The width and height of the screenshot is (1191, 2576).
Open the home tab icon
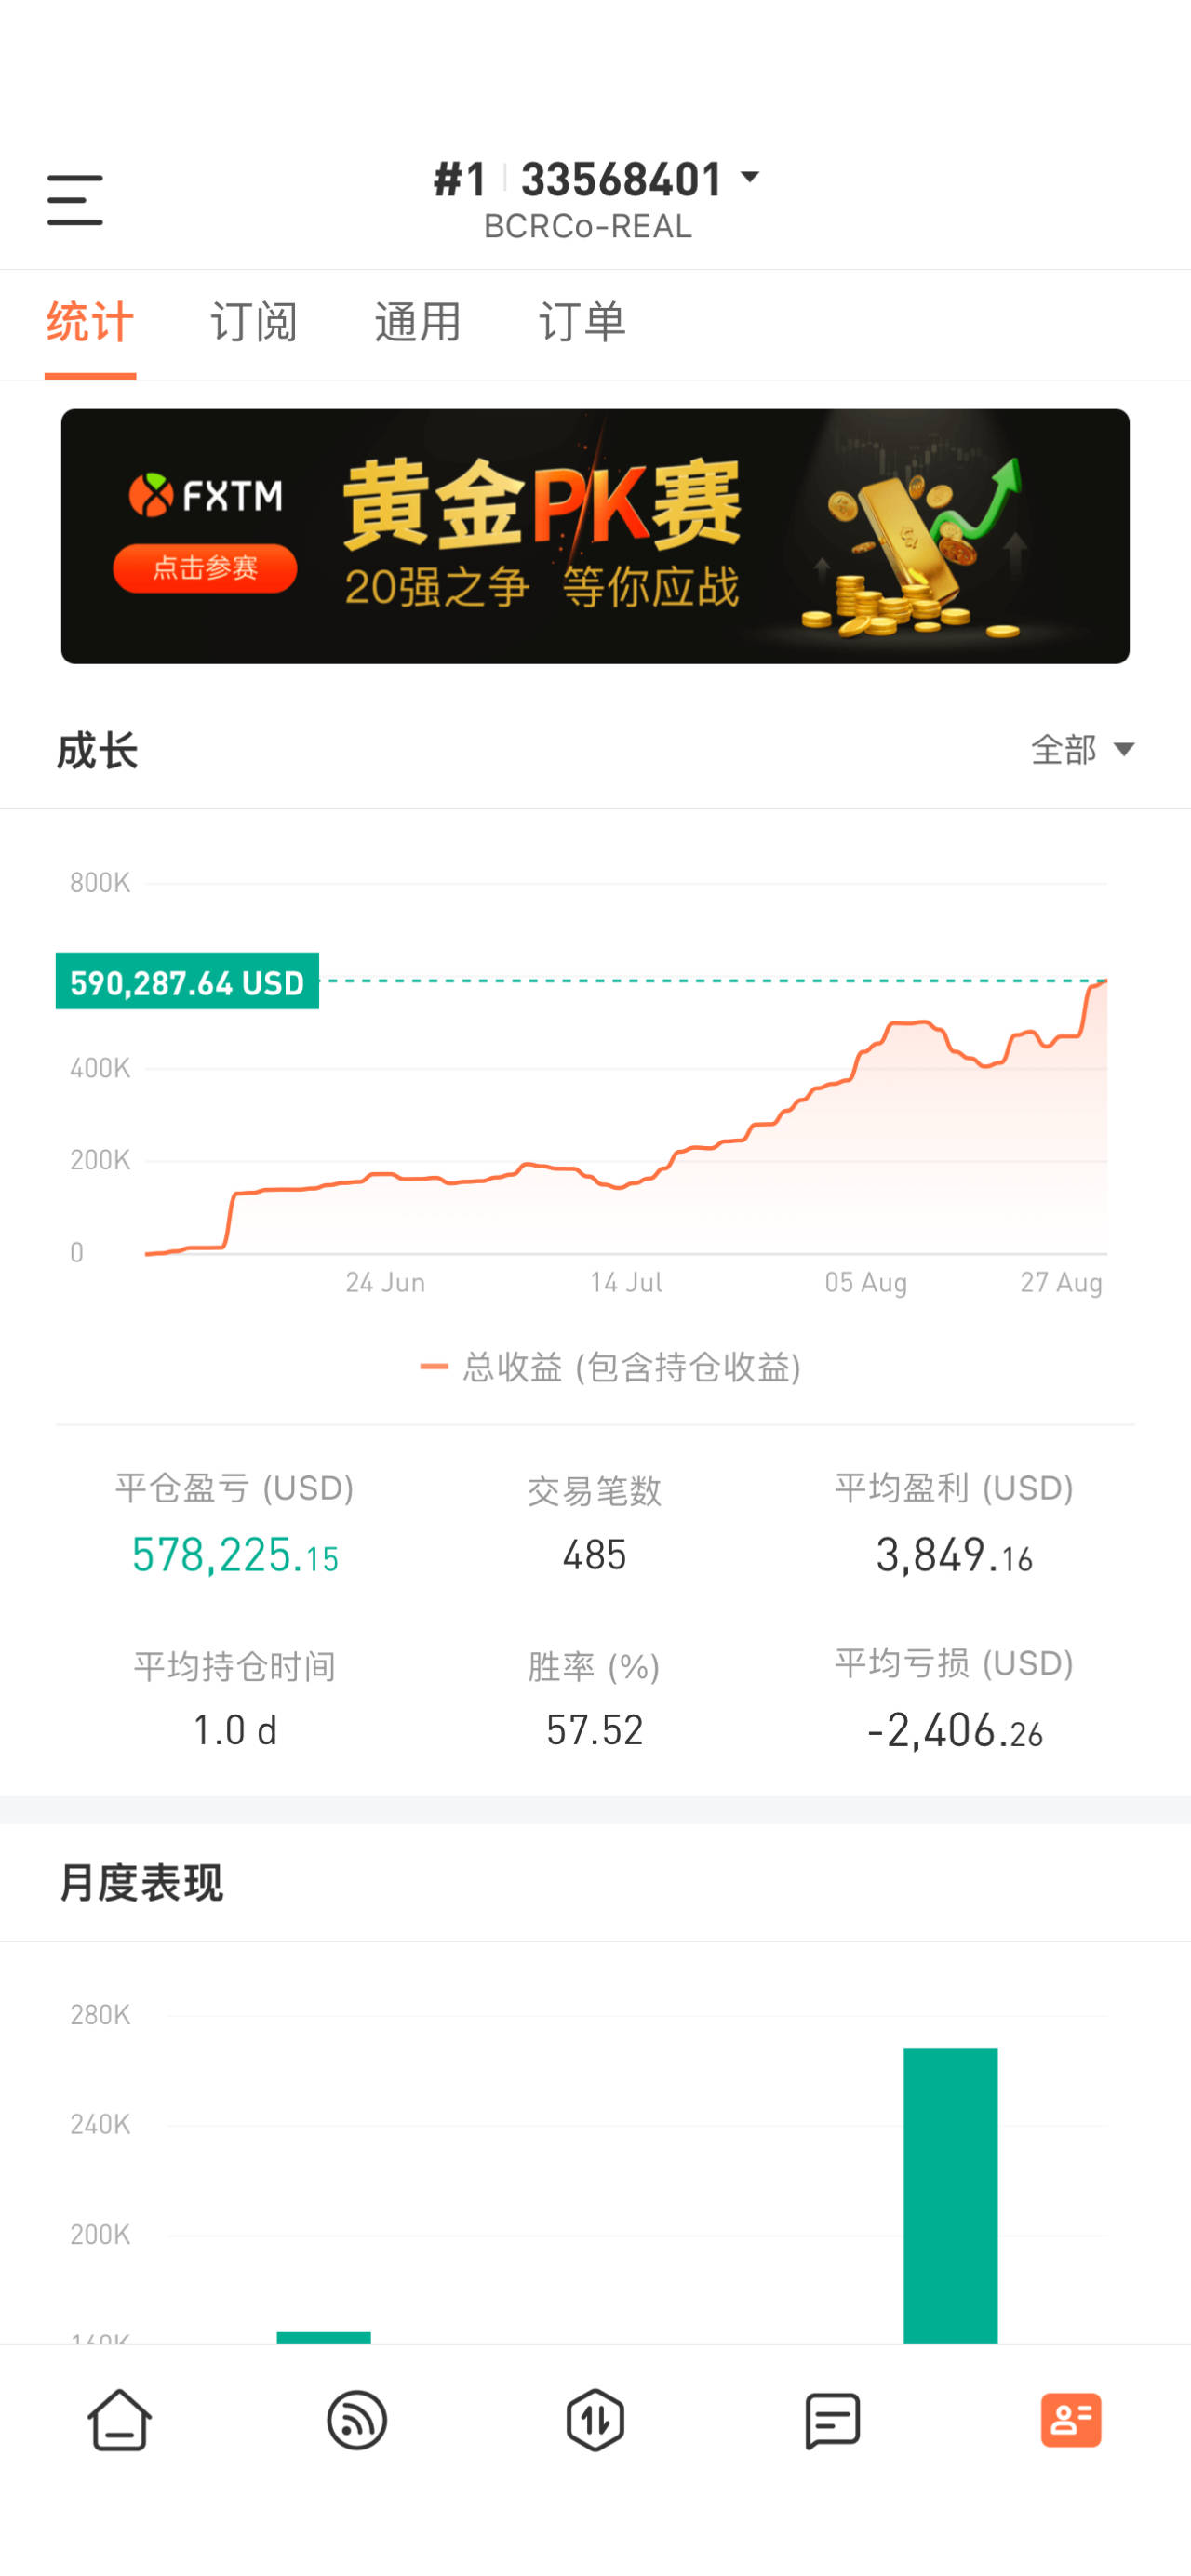[120, 2421]
